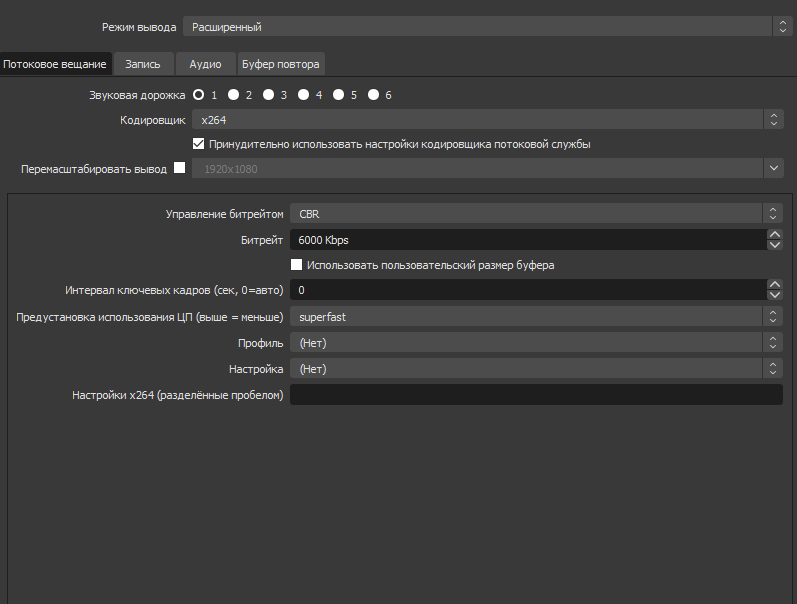The image size is (797, 604).
Task: Switch to the Потоковое вещание tab
Action: (56, 64)
